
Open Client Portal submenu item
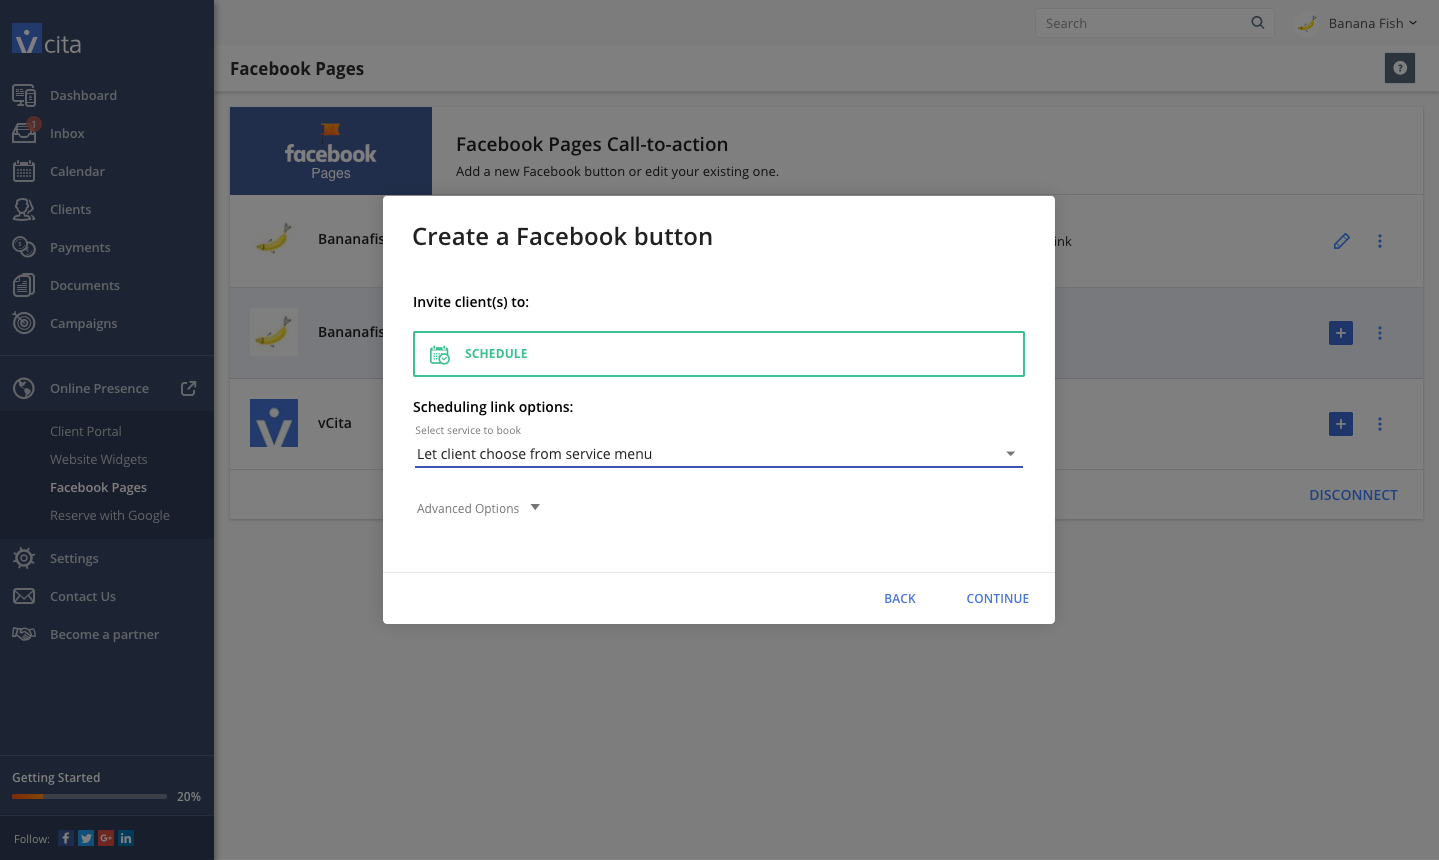tap(86, 431)
